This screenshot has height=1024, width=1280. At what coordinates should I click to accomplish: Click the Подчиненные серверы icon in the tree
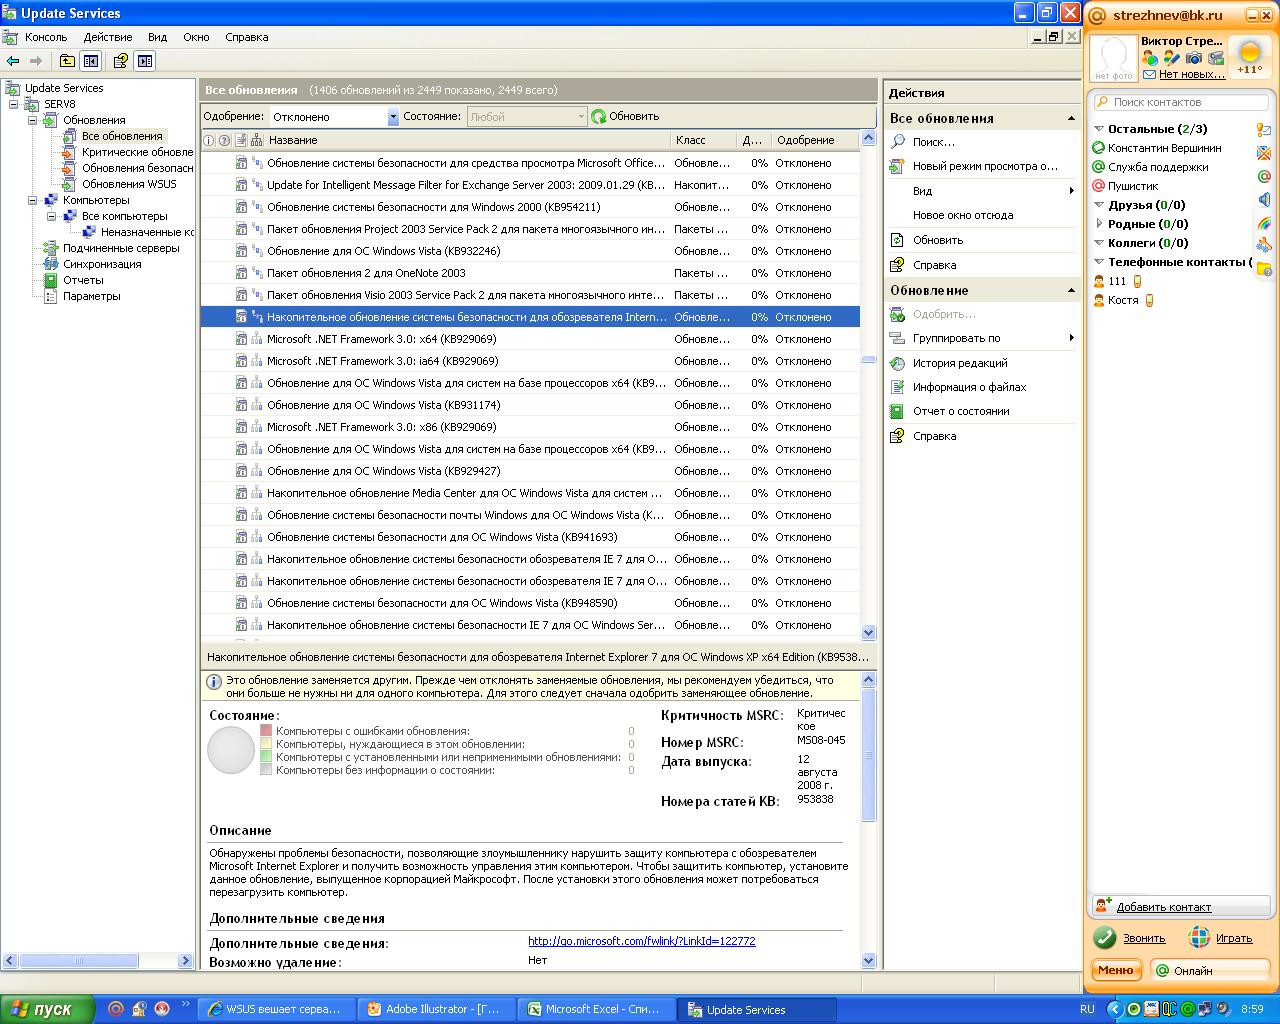[x=51, y=248]
